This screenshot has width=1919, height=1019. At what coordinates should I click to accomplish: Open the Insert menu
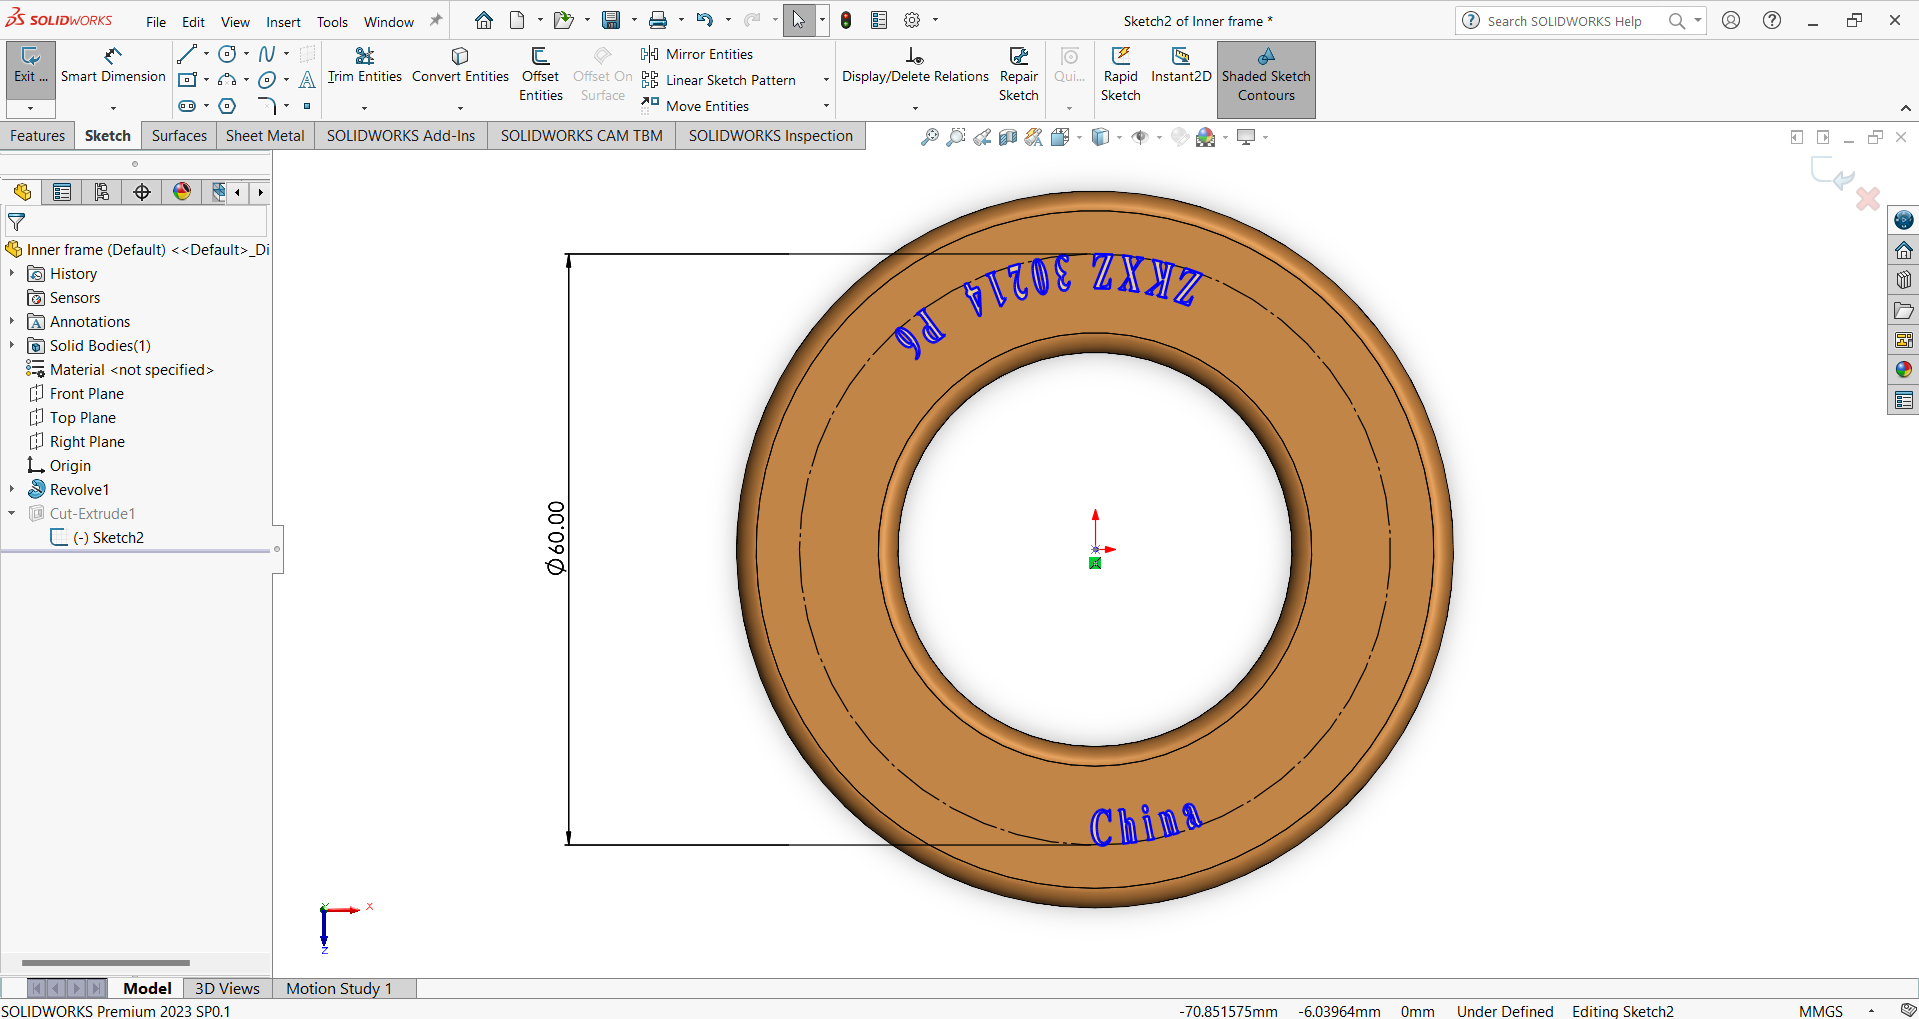[x=283, y=22]
